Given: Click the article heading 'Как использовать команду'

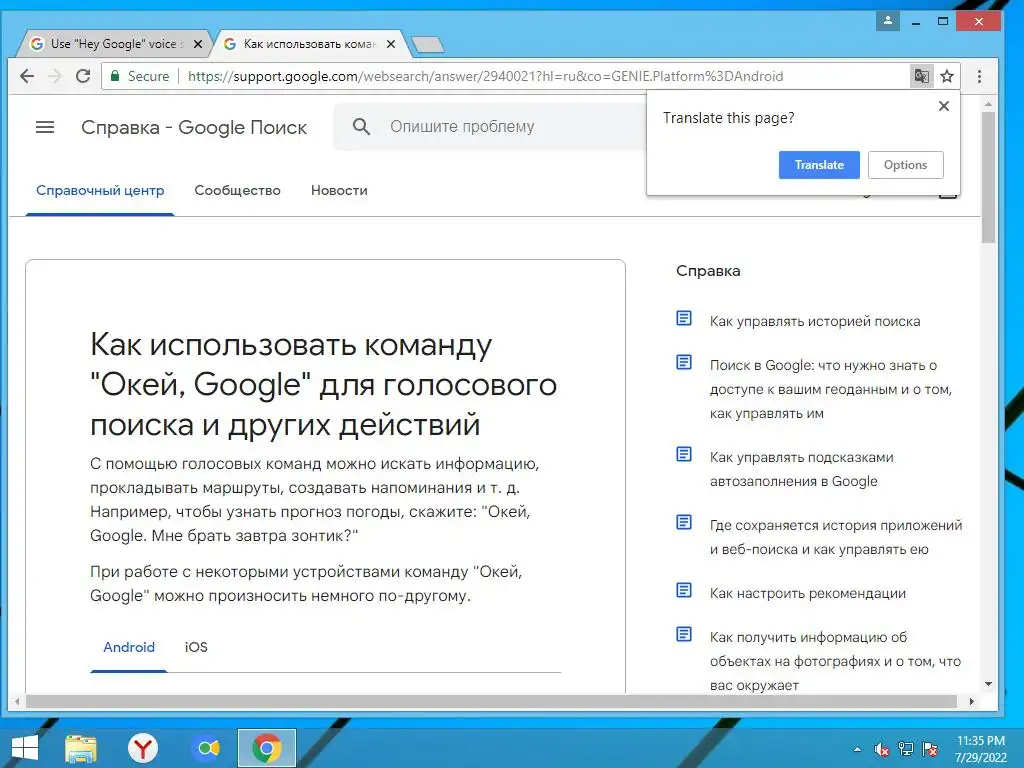Looking at the screenshot, I should 323,384.
